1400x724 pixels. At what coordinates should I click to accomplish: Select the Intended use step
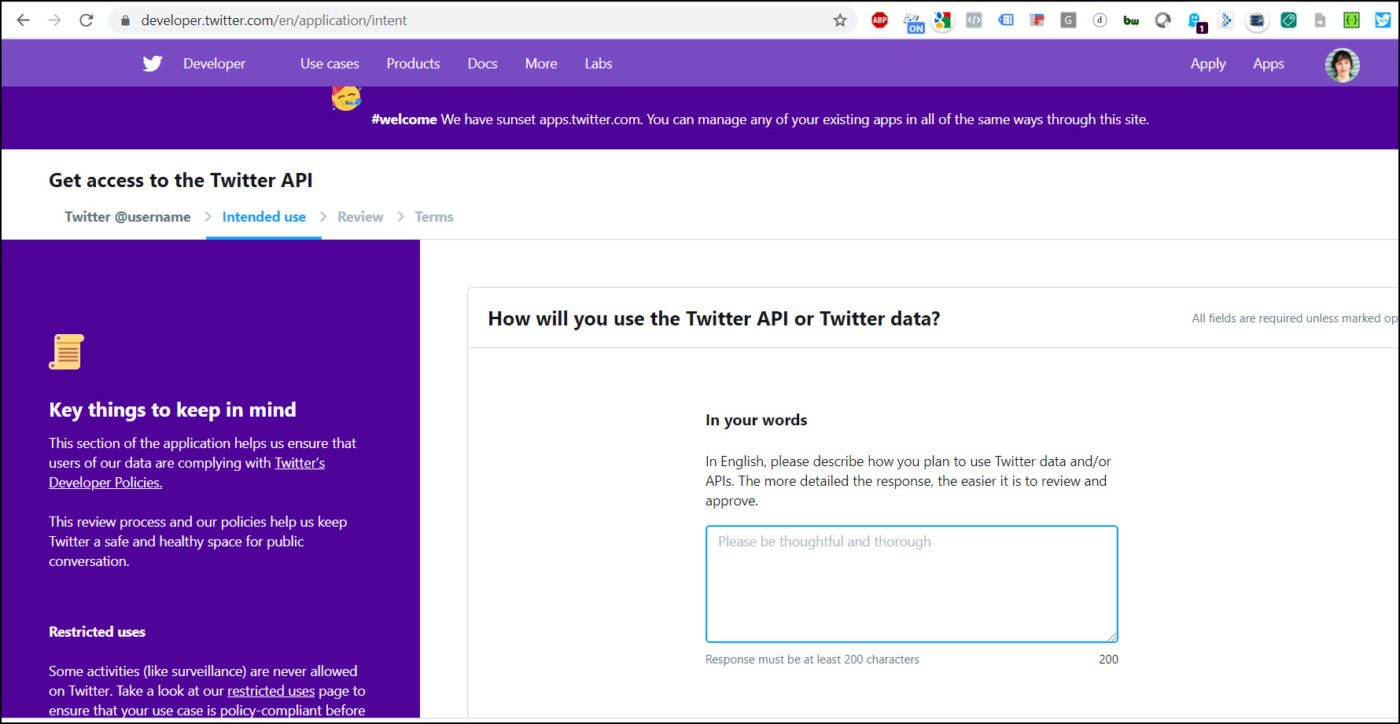[264, 216]
